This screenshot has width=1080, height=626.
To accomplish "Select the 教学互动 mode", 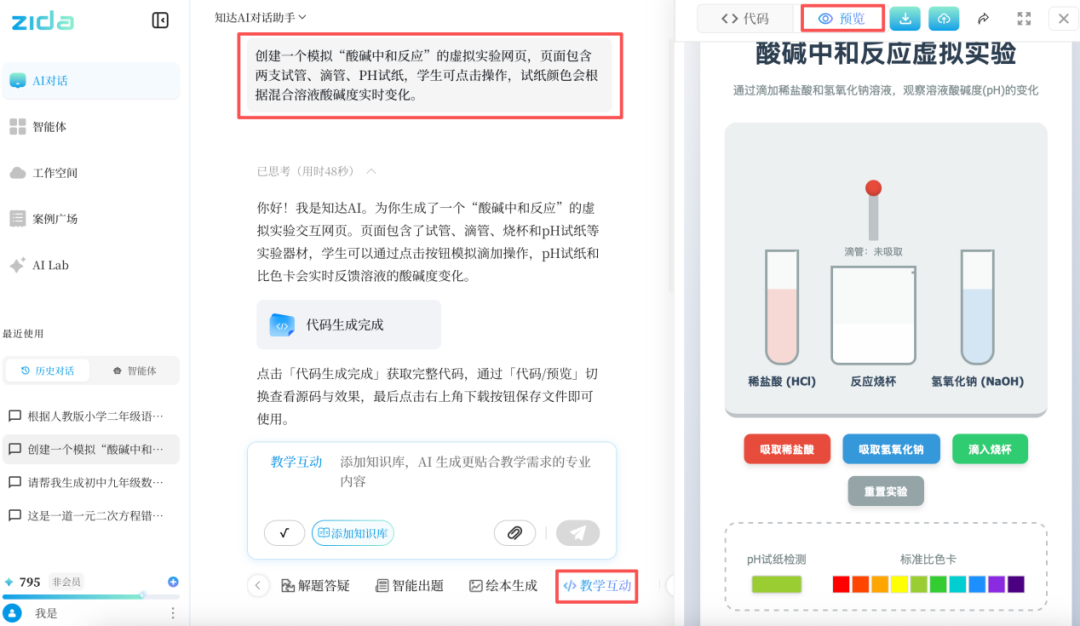I will [597, 585].
